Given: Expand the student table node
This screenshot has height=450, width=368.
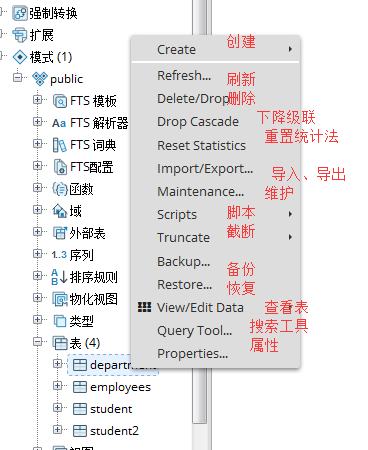Looking at the screenshot, I should pos(57,408).
